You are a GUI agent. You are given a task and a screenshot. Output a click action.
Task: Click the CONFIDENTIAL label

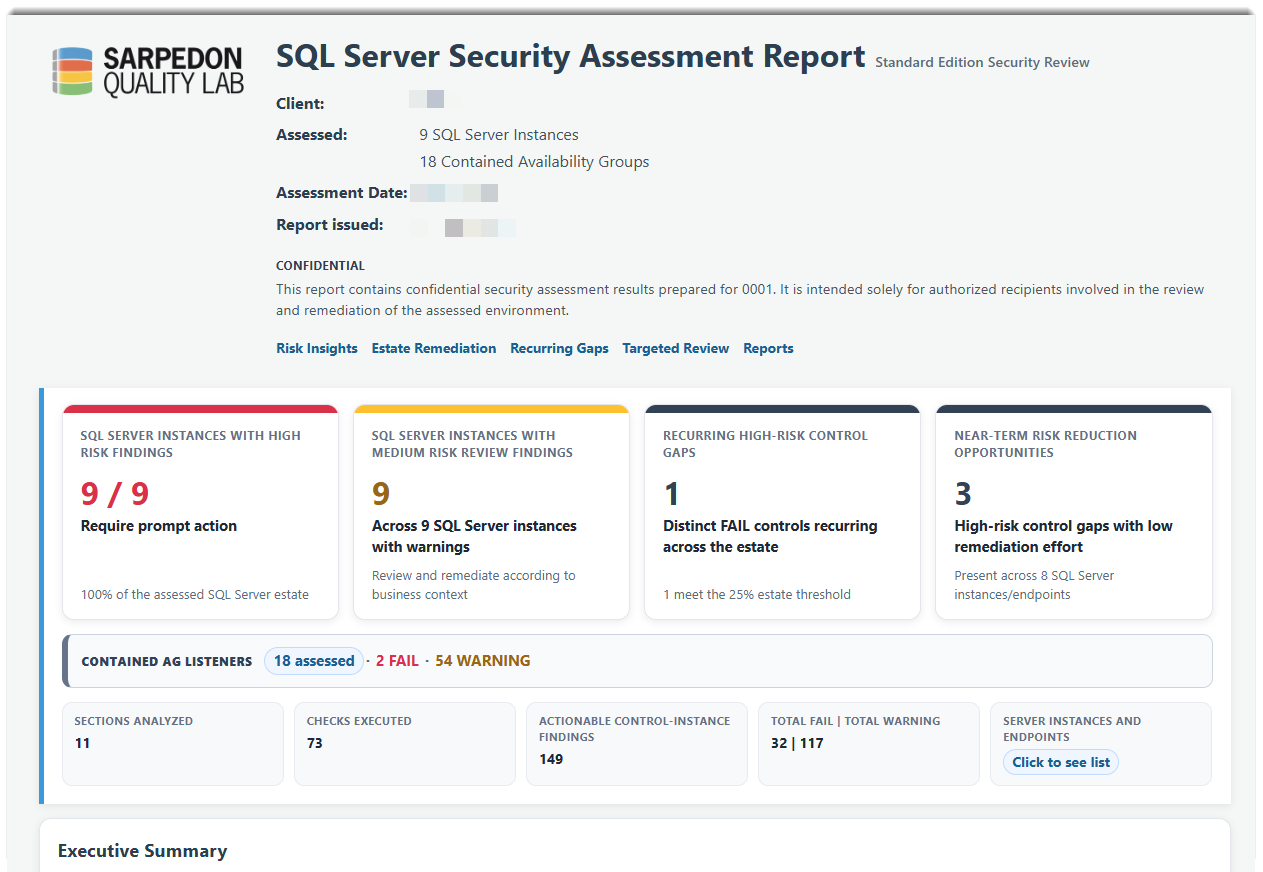[x=320, y=266]
